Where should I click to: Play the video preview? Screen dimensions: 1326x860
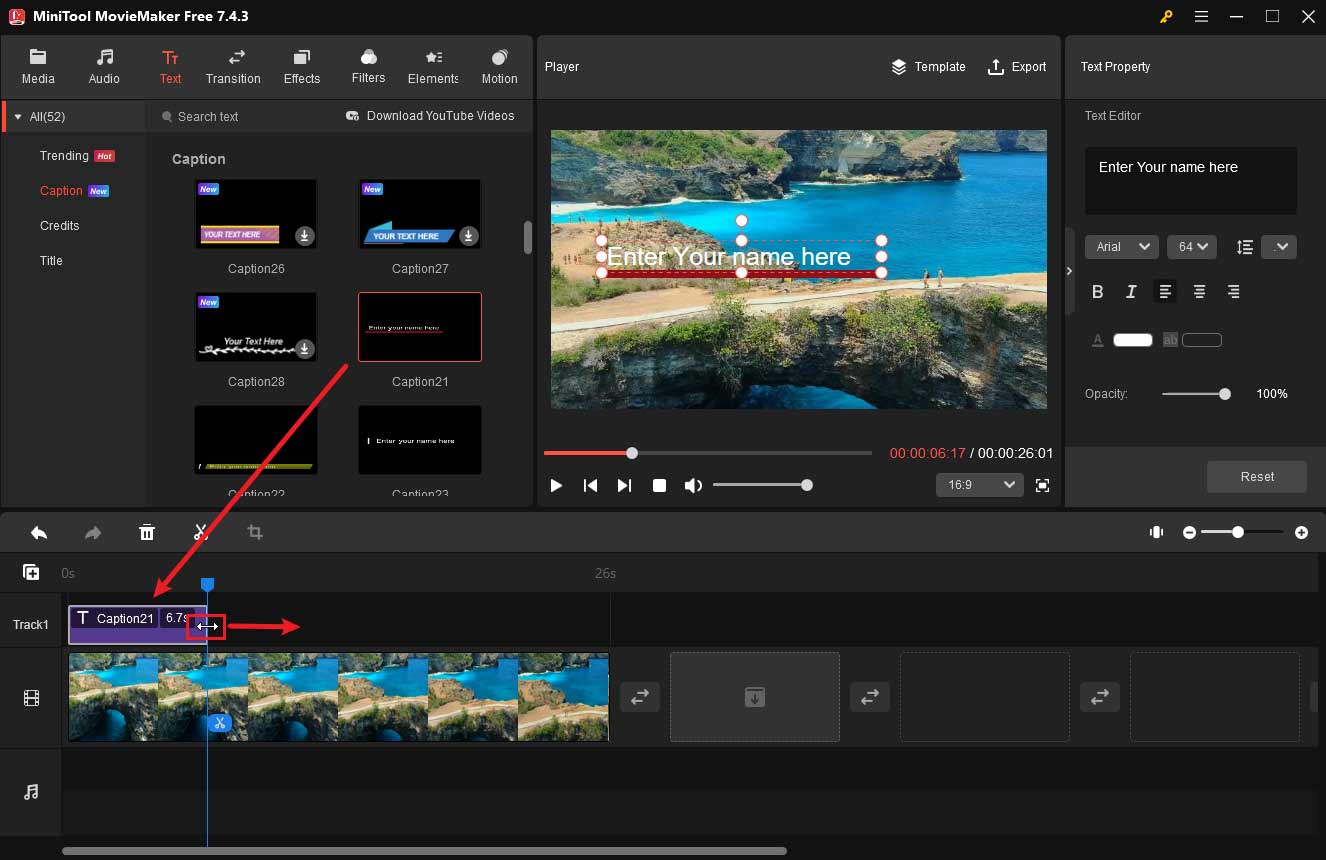[556, 485]
